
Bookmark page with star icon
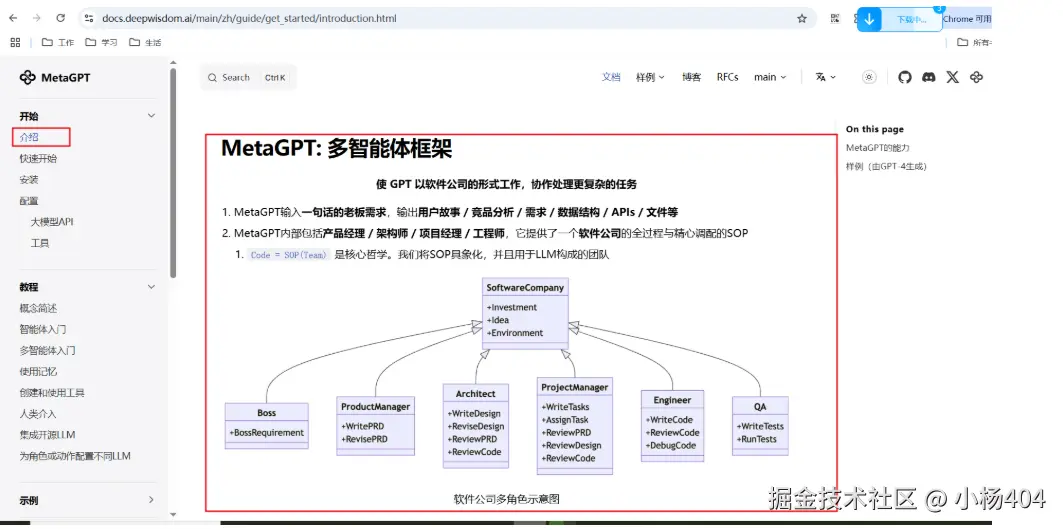(x=801, y=18)
